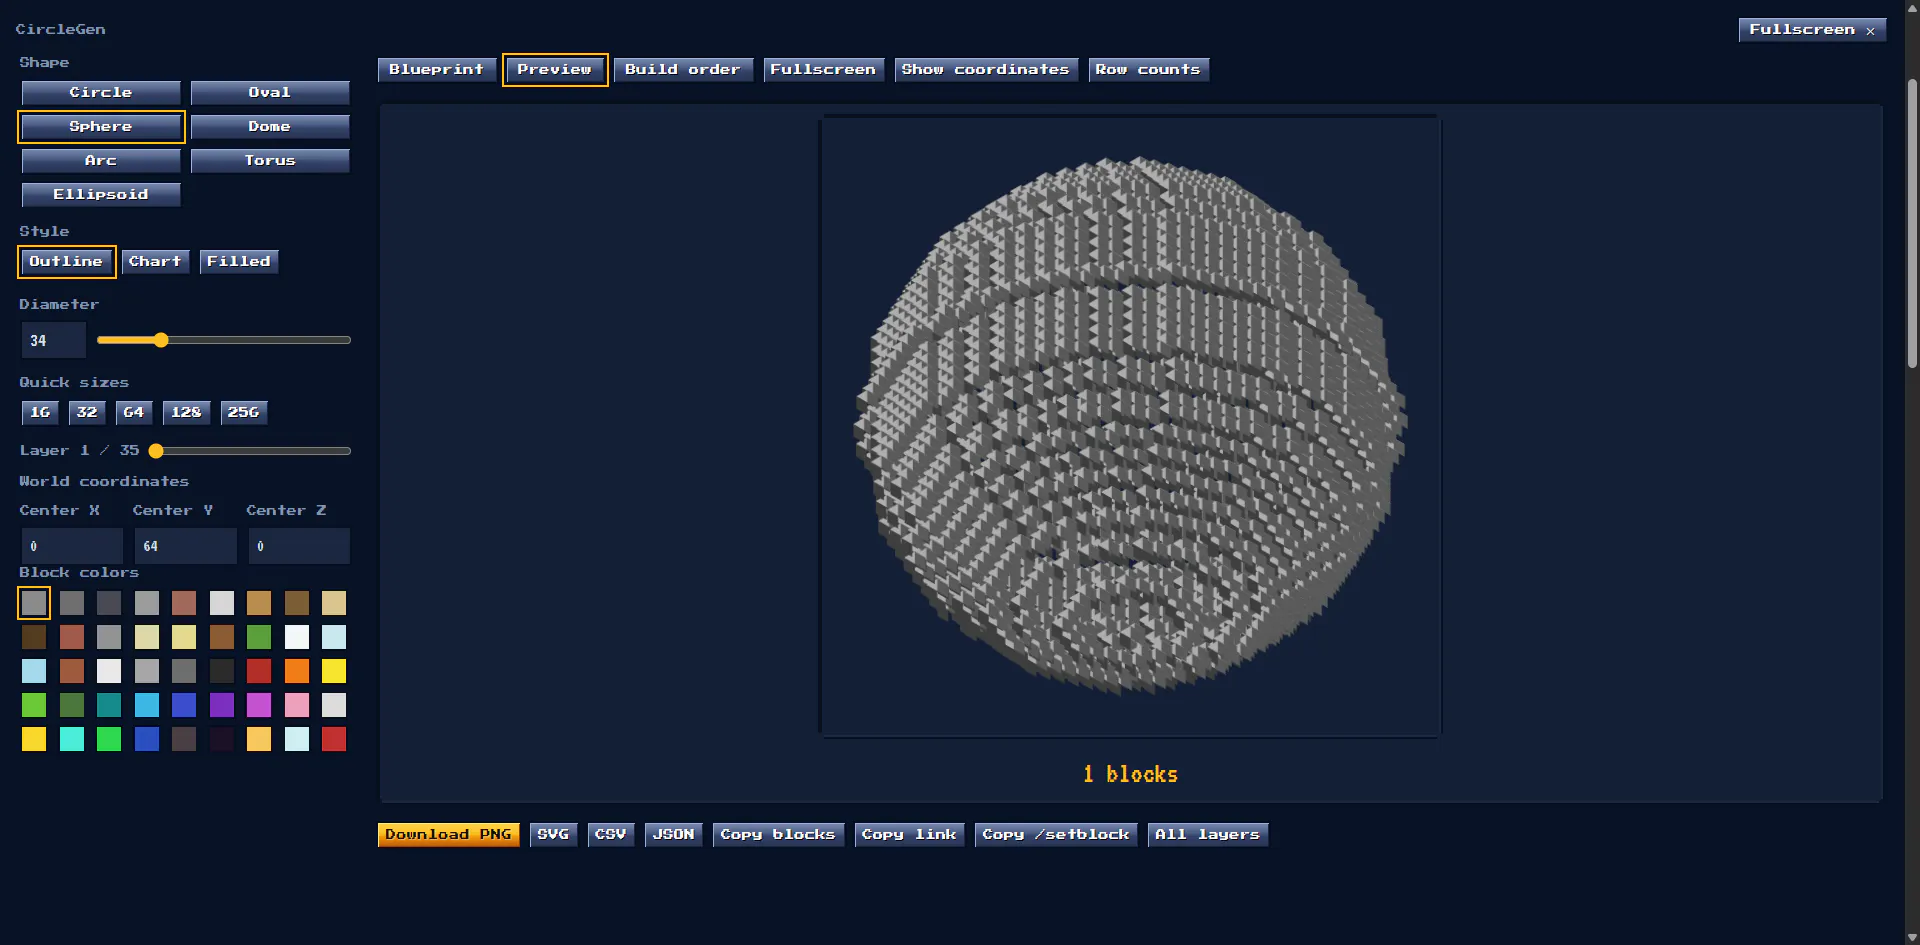Select the Arc shape

(x=101, y=160)
